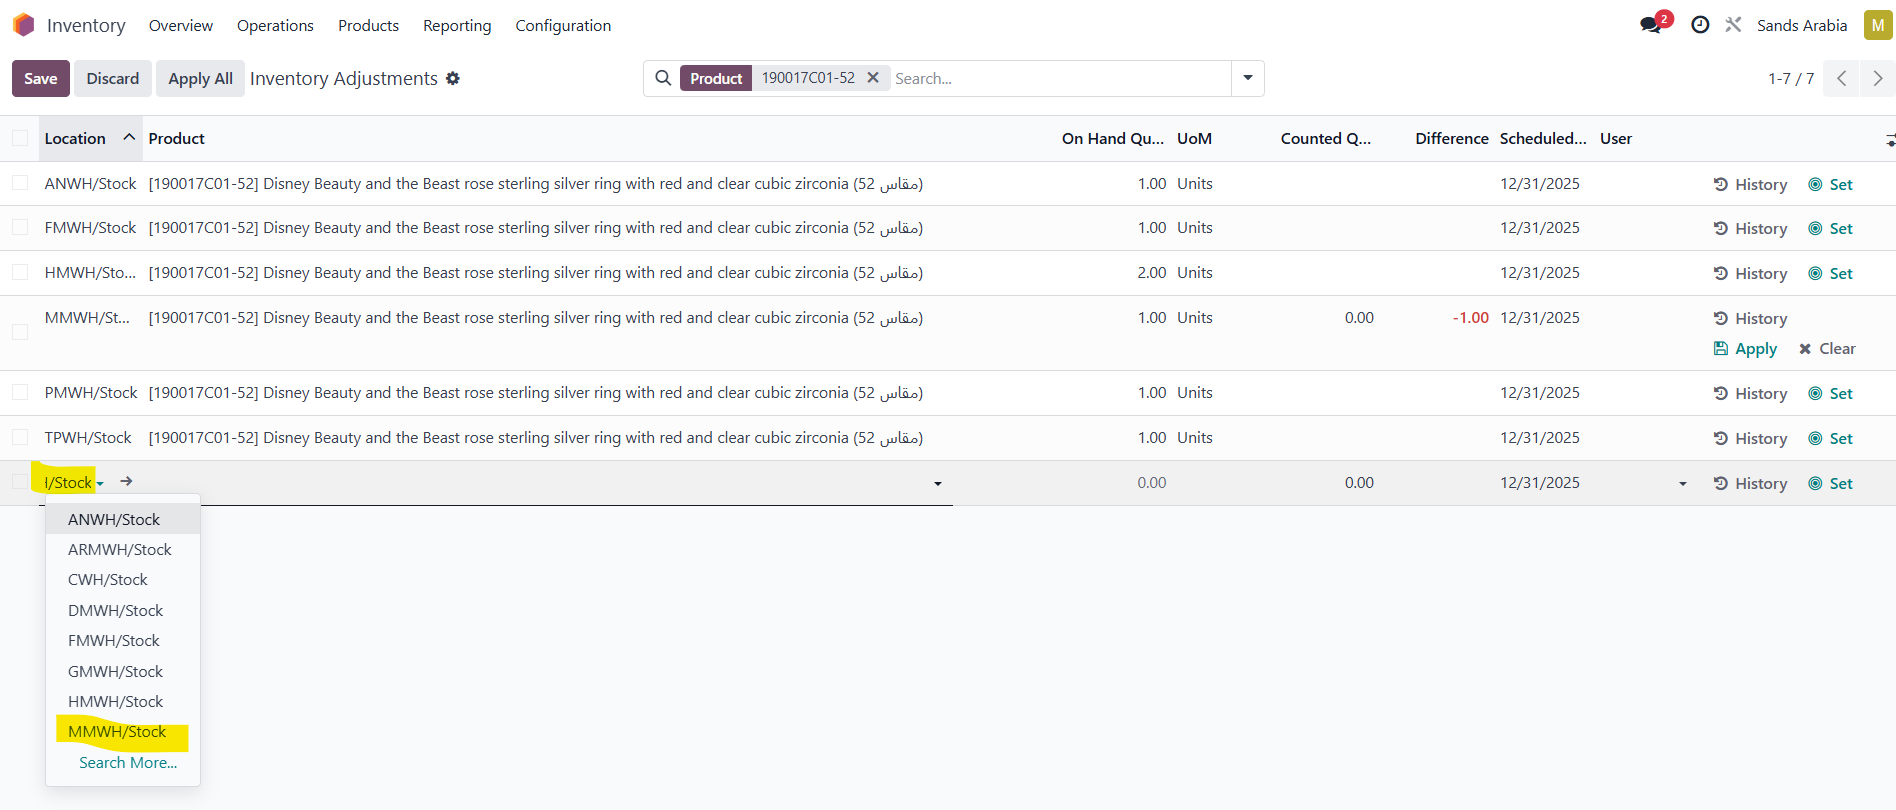Viewport: 1896px width, 810px height.
Task: Open the developer tools wrench icon
Action: [1733, 25]
